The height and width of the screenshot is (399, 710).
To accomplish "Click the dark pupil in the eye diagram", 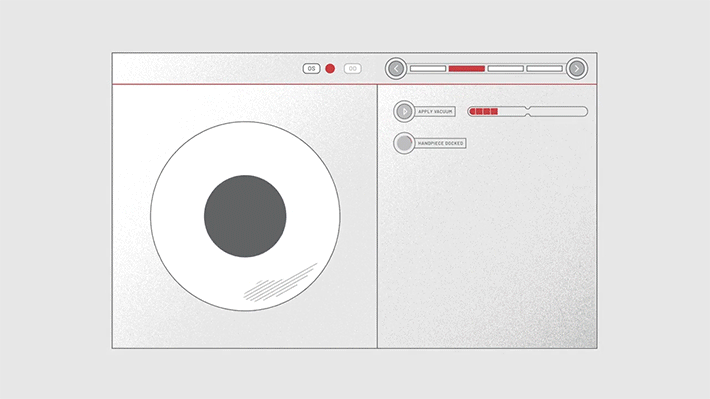I will click(x=245, y=216).
